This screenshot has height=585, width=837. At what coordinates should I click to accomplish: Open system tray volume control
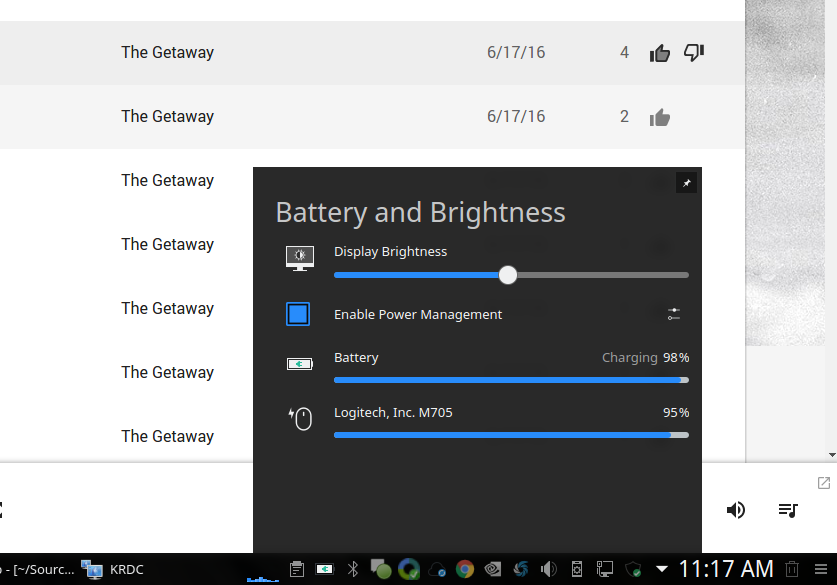[549, 570]
